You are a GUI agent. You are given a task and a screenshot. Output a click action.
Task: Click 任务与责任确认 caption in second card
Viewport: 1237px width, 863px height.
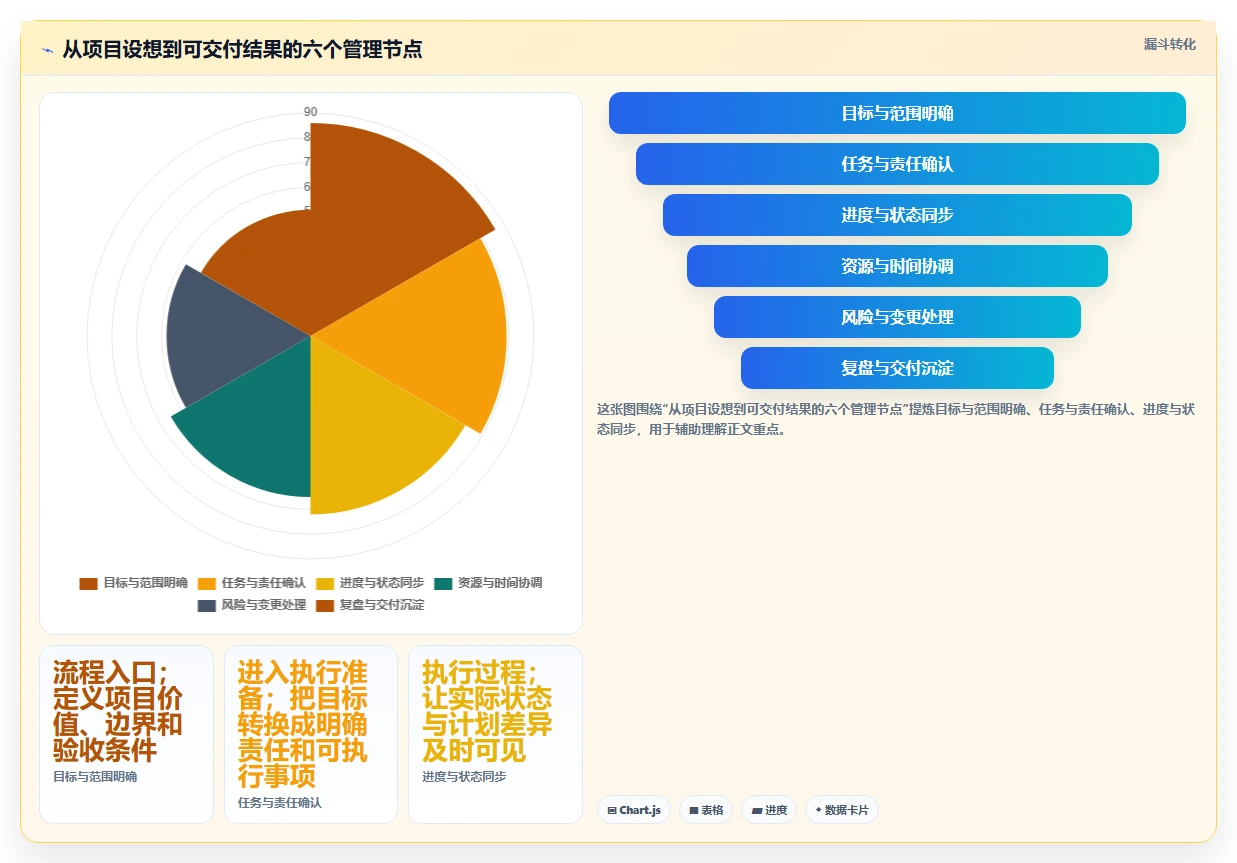[x=280, y=802]
